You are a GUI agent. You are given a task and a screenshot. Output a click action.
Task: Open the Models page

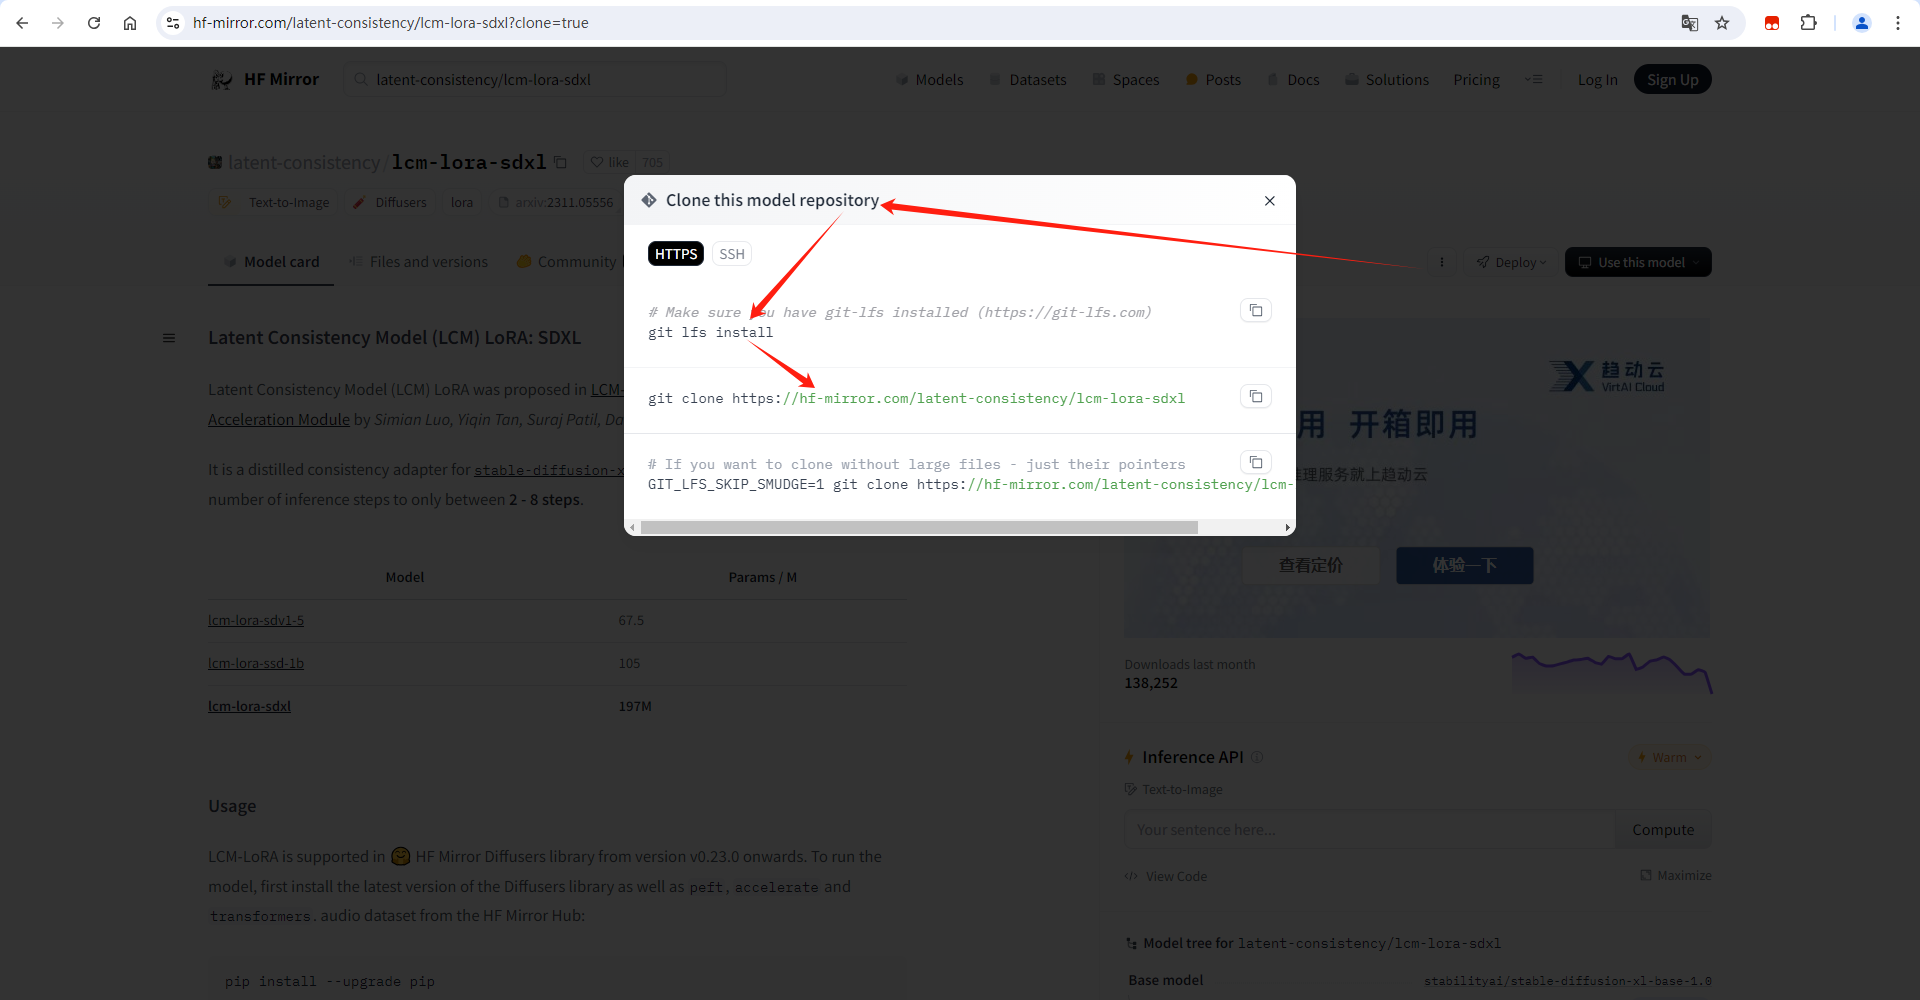(930, 80)
